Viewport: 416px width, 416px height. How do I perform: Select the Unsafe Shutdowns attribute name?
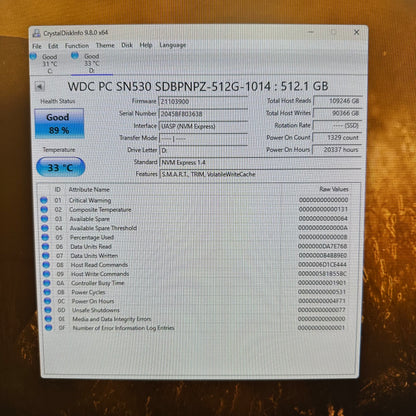(96, 310)
